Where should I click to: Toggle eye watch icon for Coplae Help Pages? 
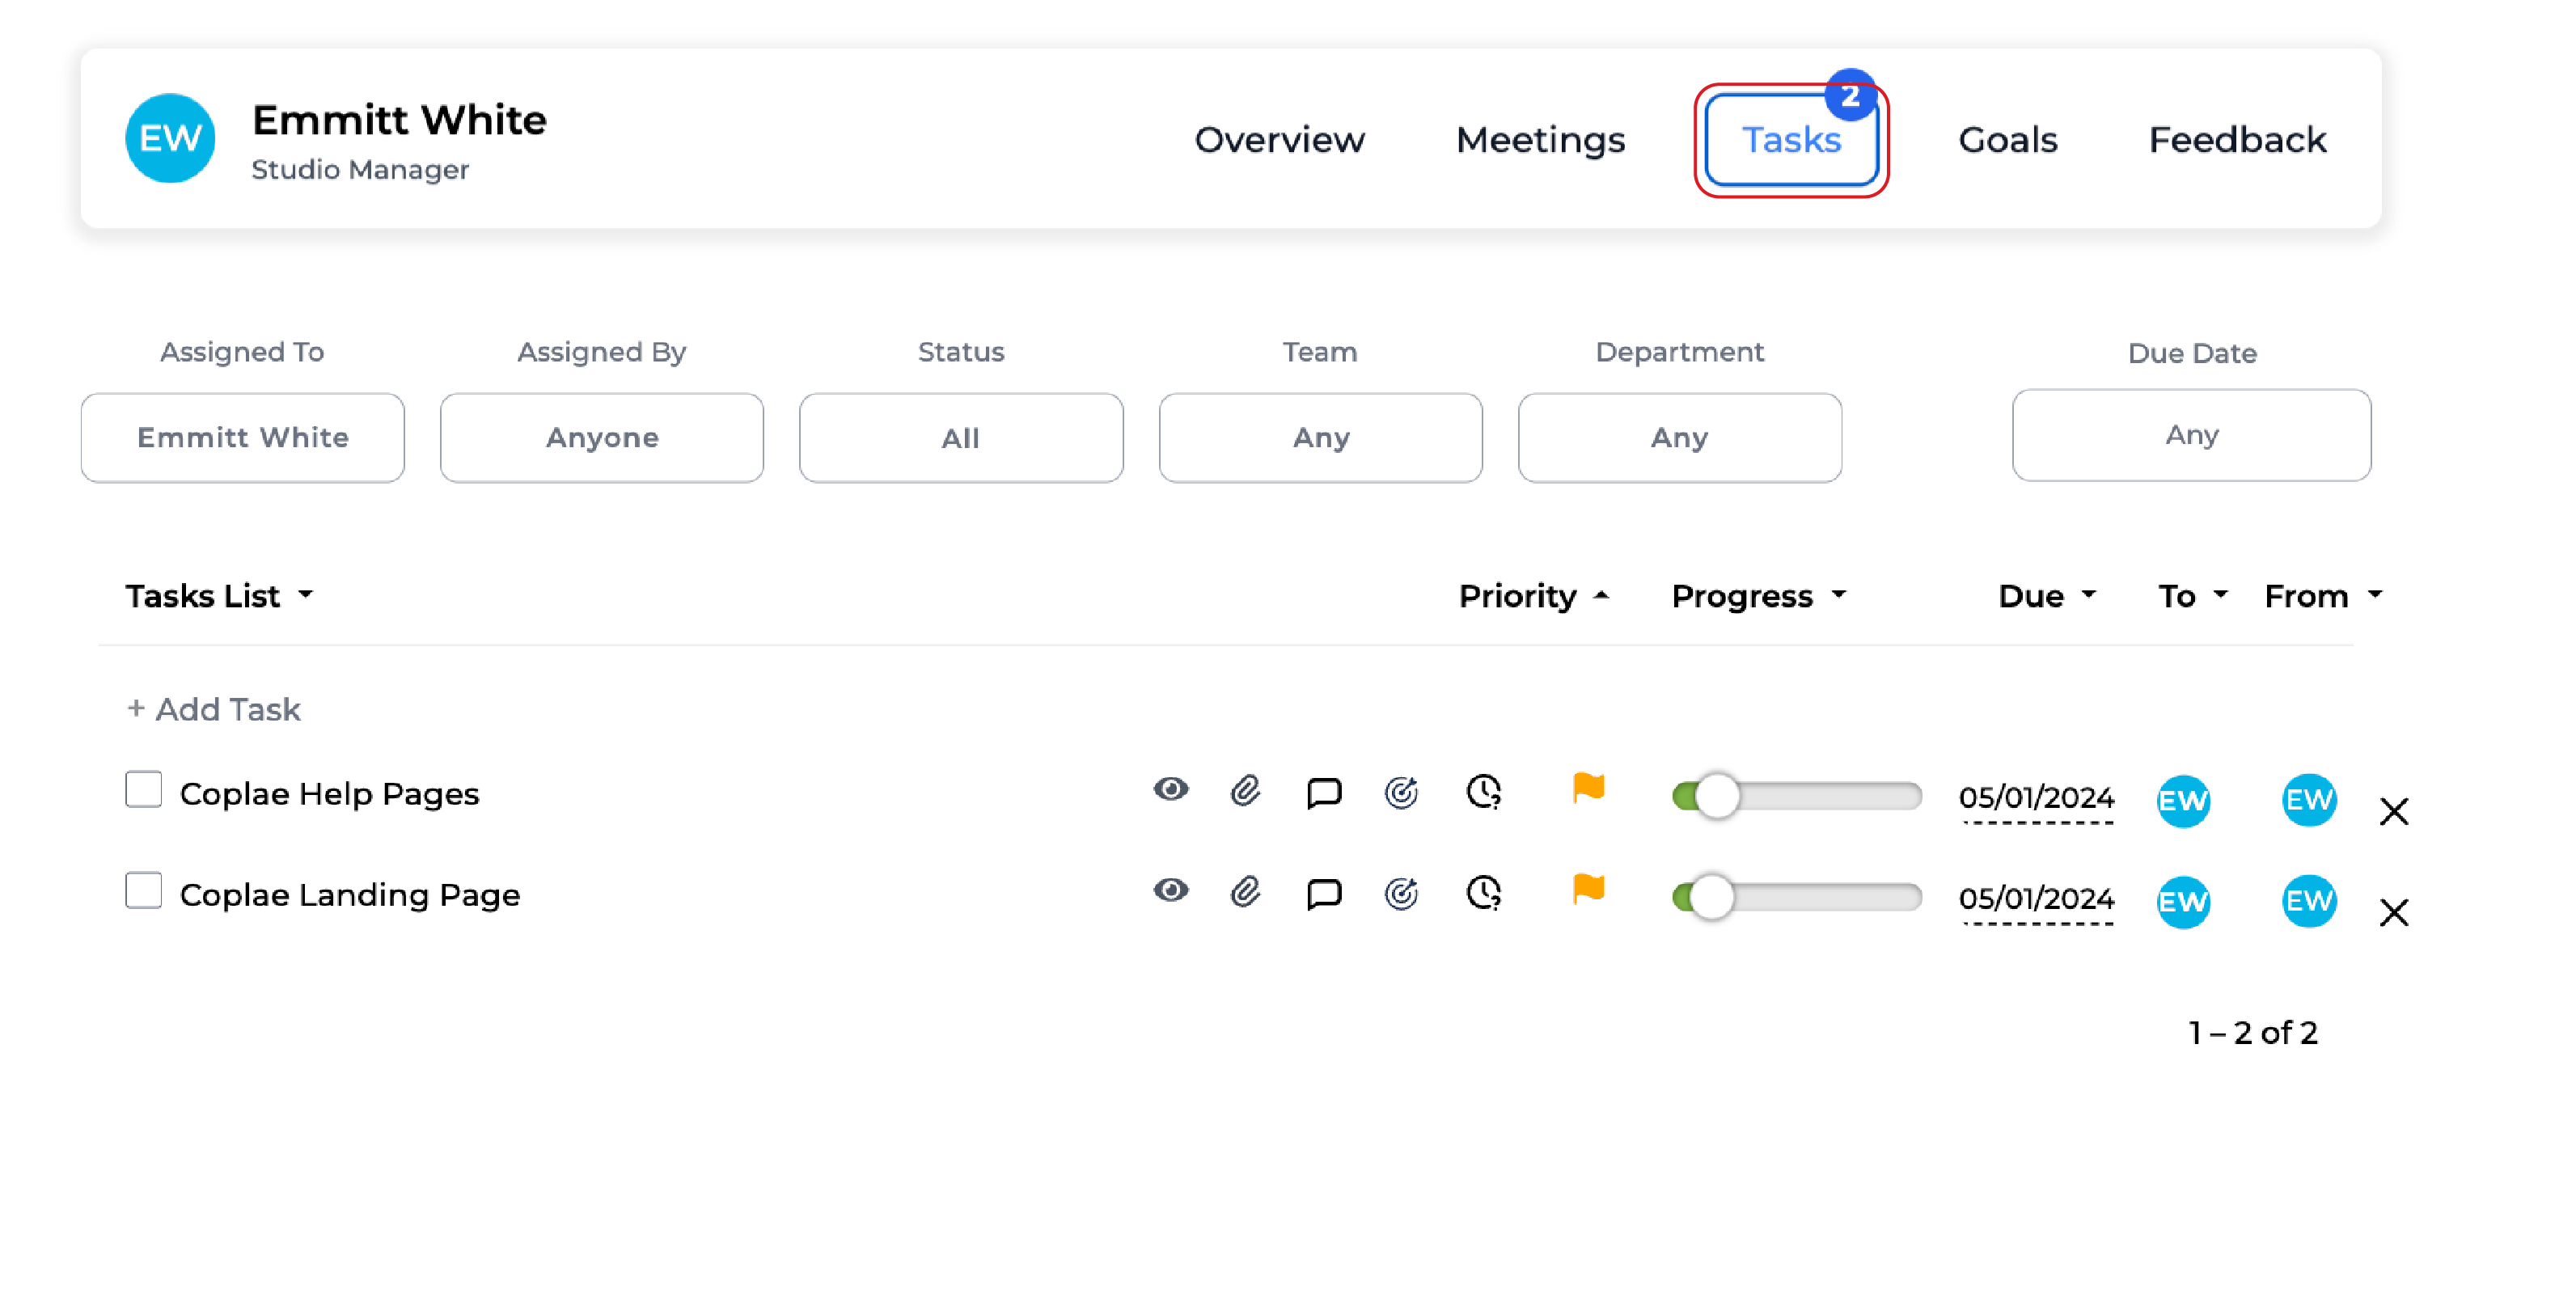[1170, 789]
